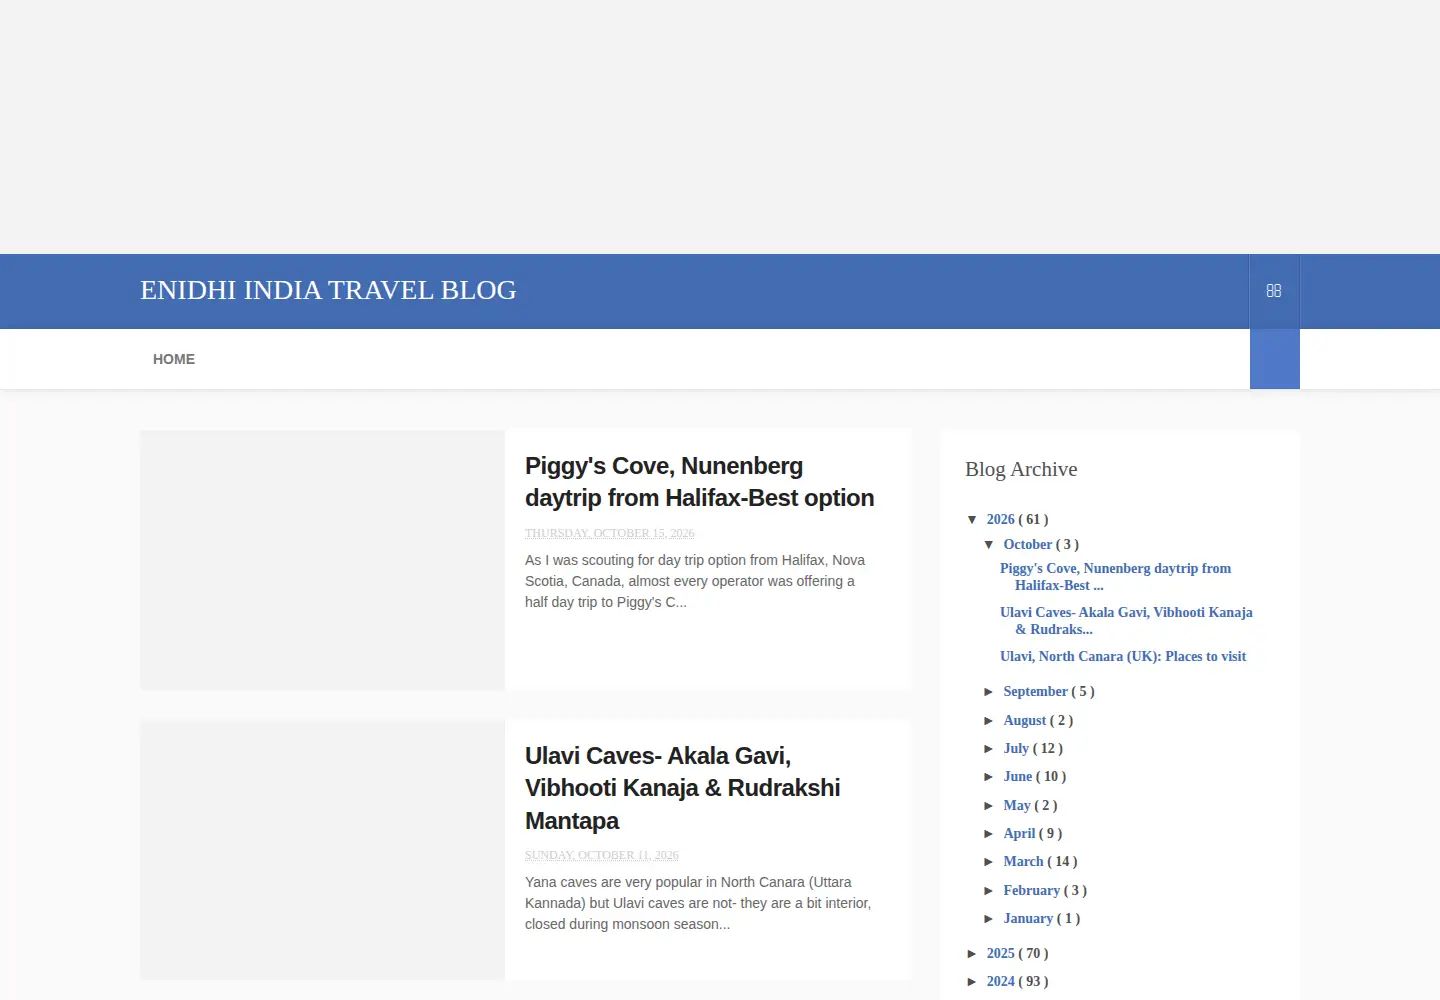1440x1000 pixels.
Task: Open the October archive link
Action: click(1028, 544)
